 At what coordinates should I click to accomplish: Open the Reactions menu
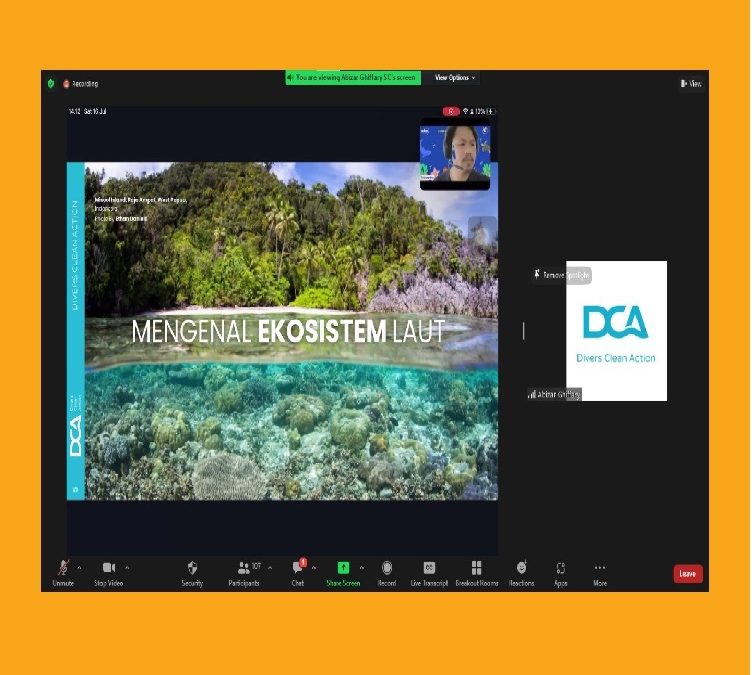coord(521,573)
